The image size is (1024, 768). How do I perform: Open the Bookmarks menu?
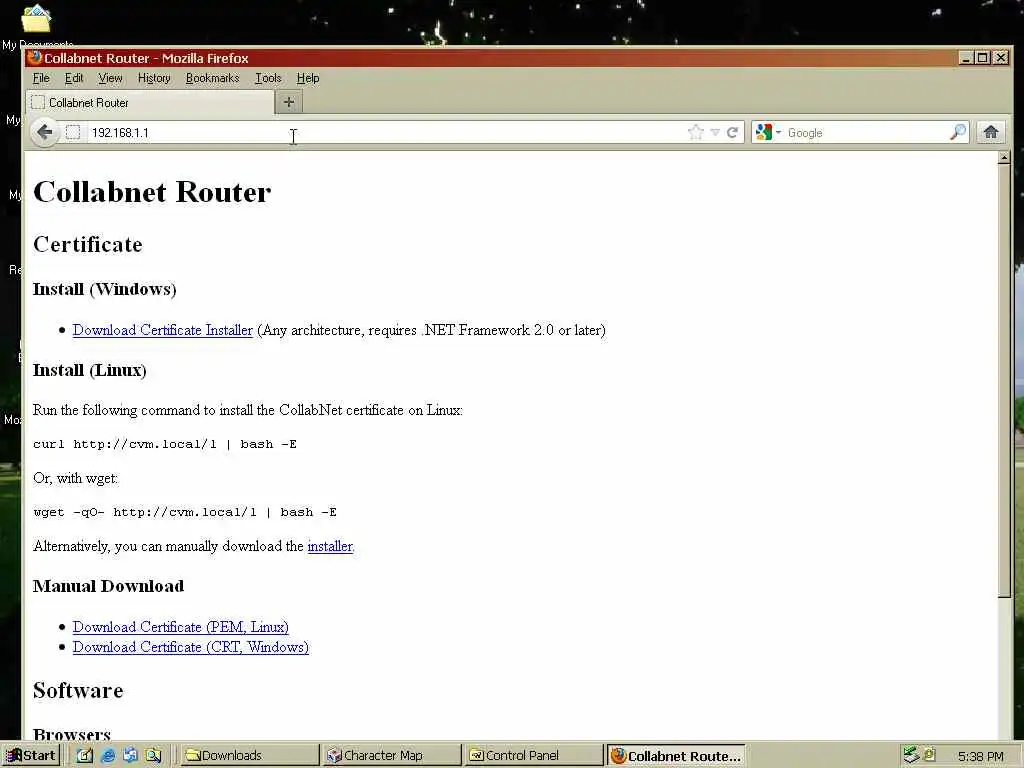click(212, 78)
